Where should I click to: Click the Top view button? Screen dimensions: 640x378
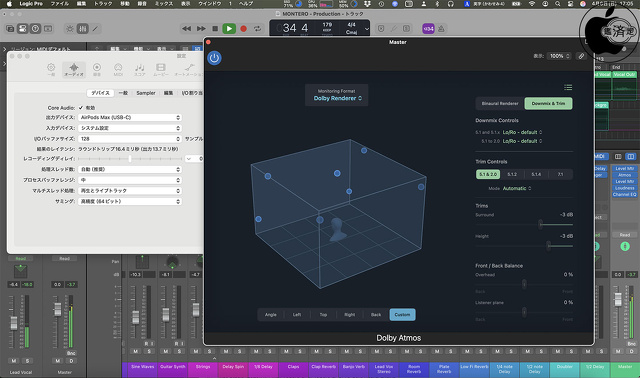pos(323,315)
